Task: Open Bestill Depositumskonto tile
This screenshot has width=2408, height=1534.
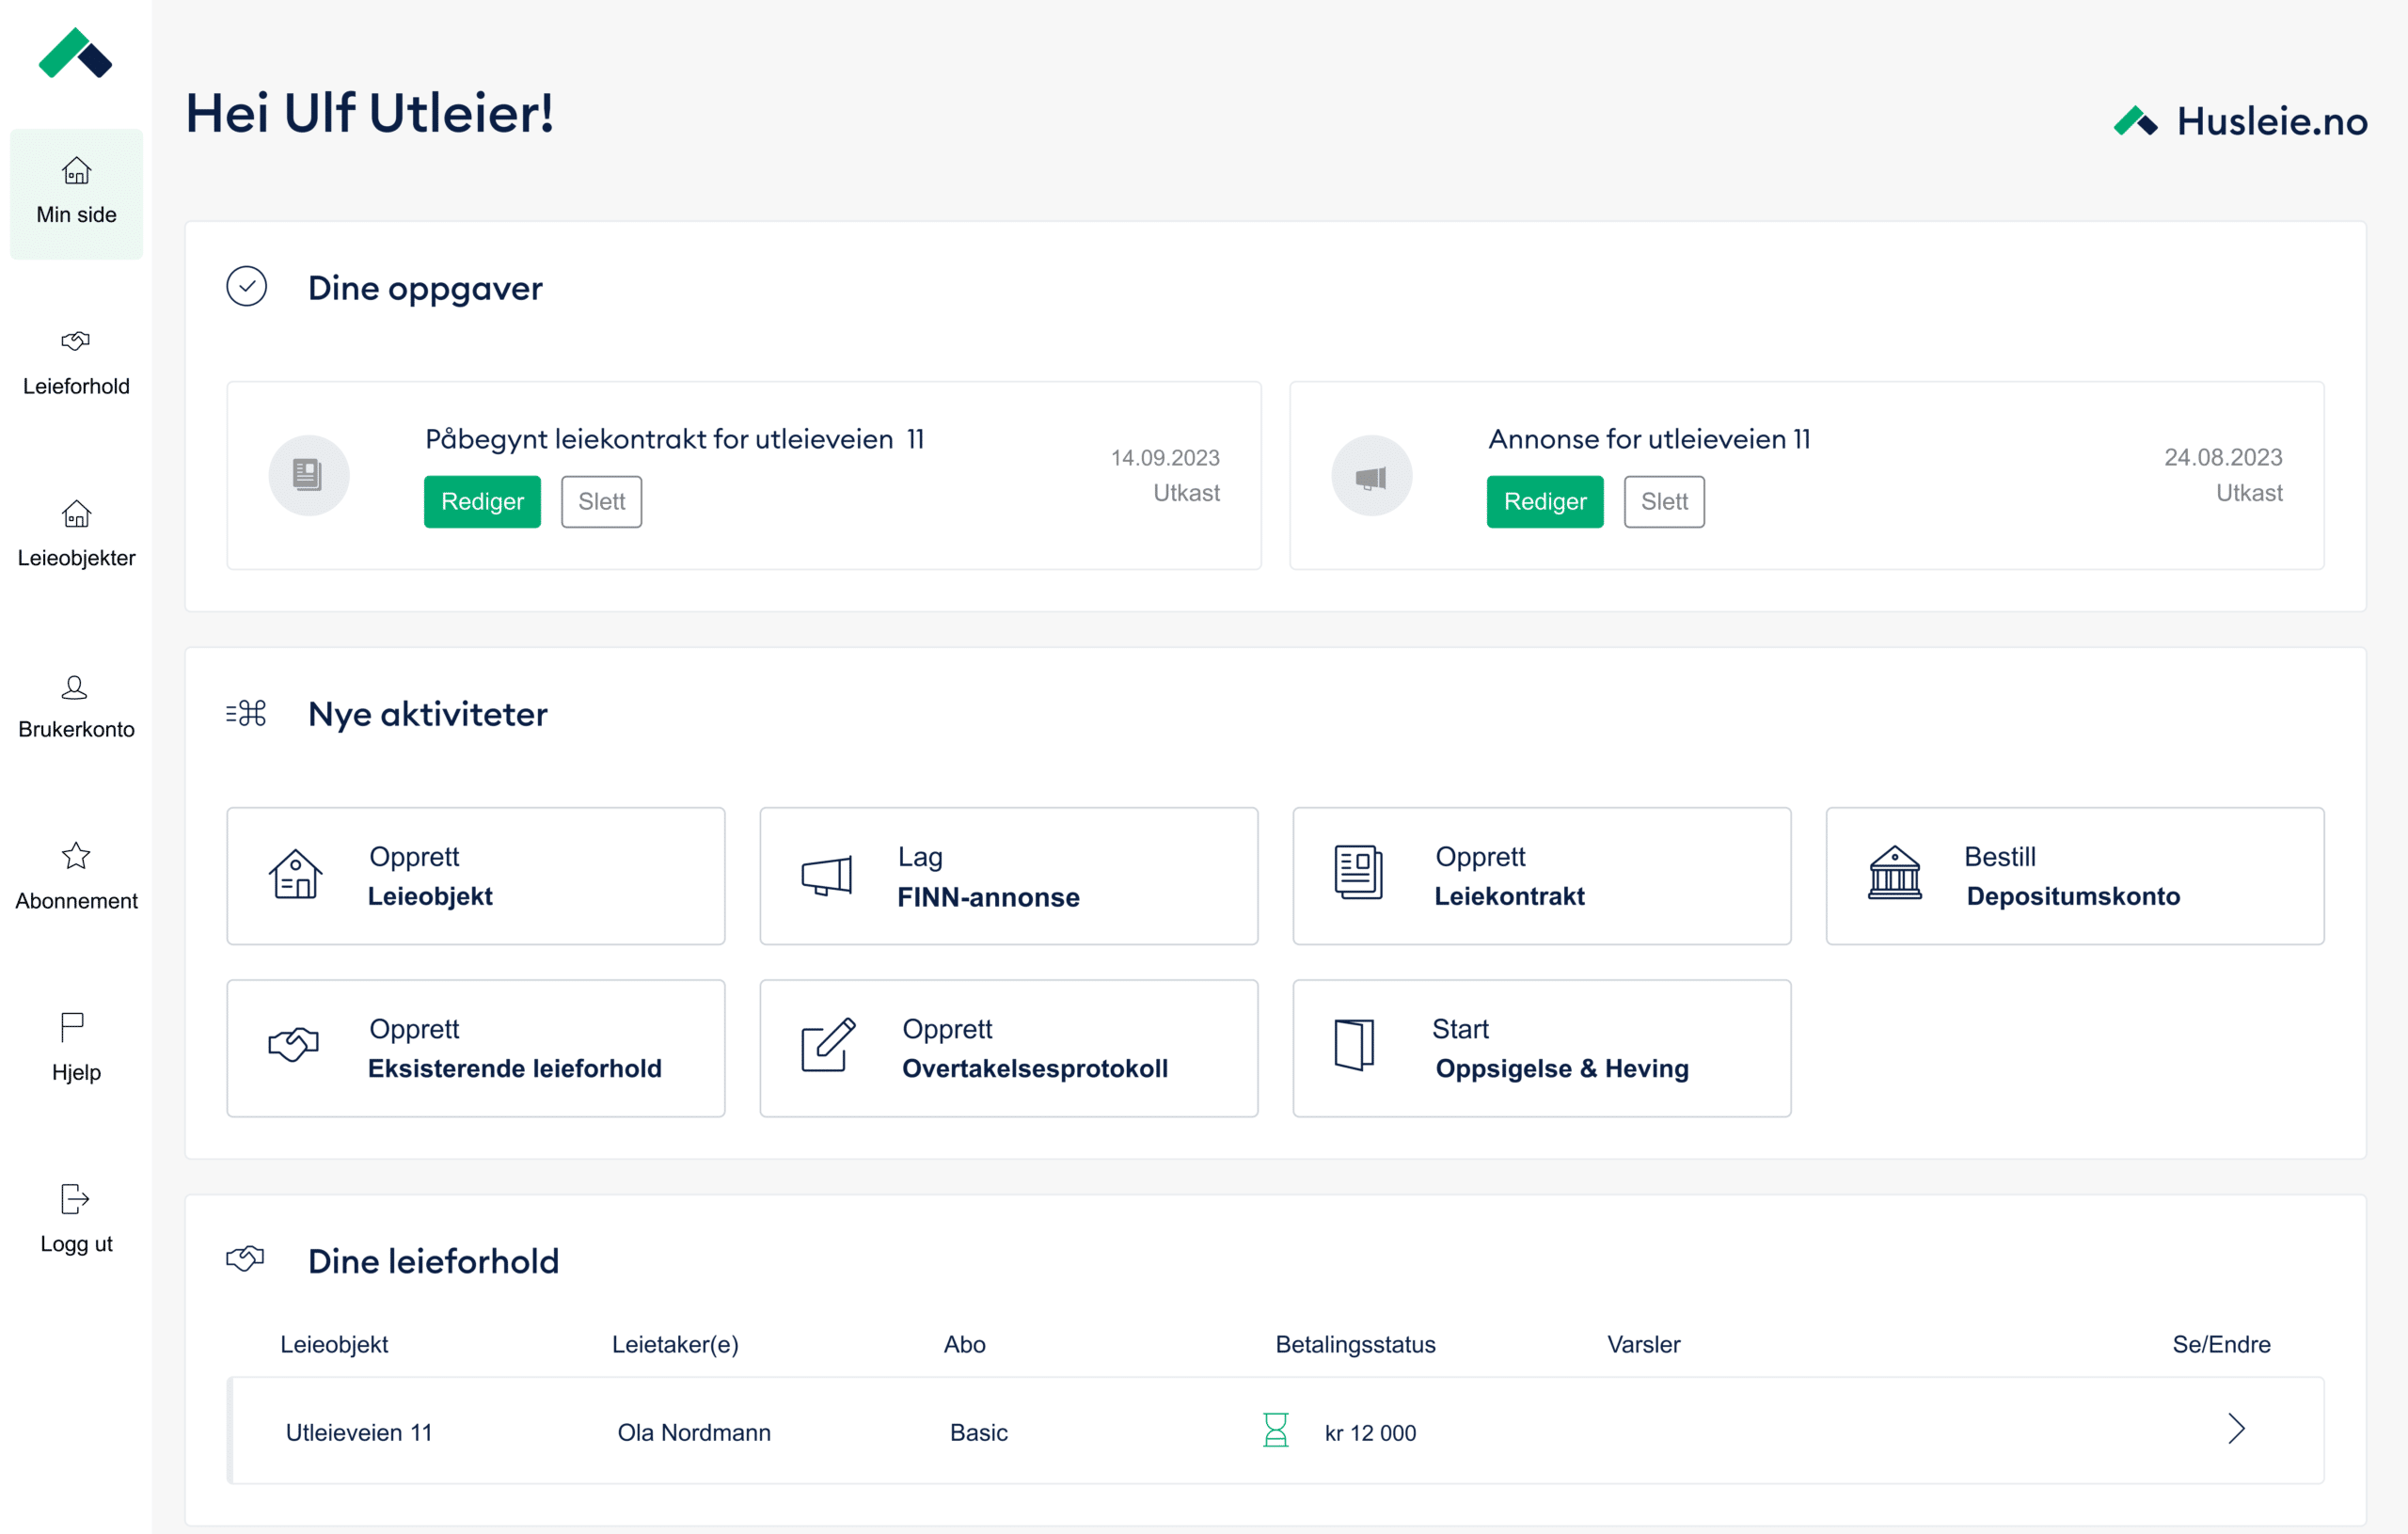Action: pos(2074,876)
